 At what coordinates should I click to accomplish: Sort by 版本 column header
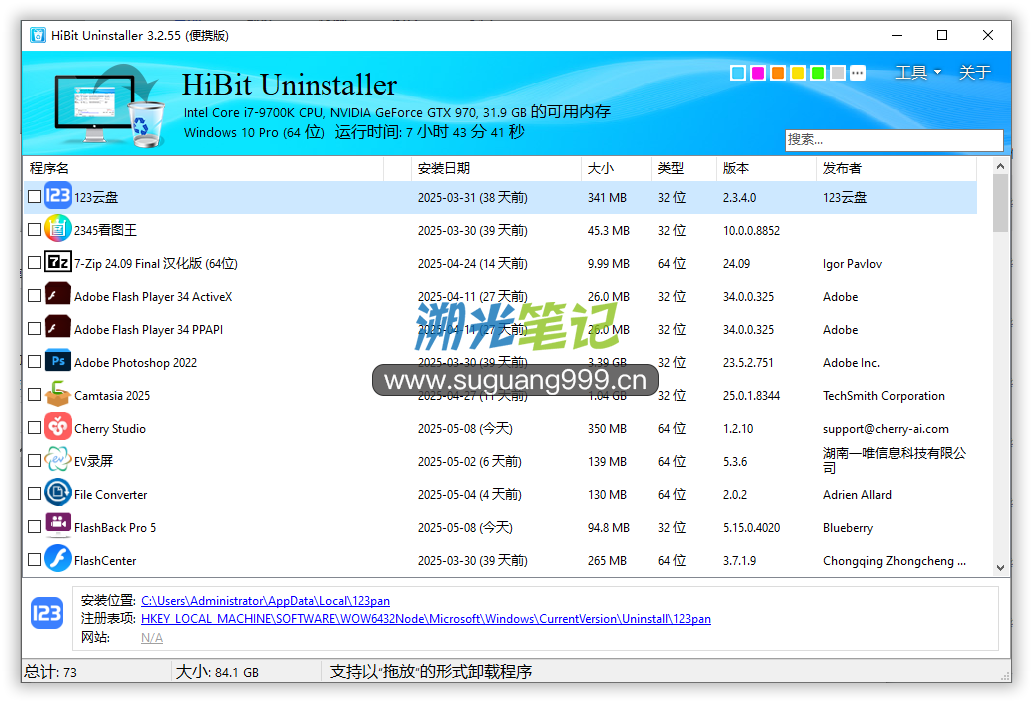(766, 169)
